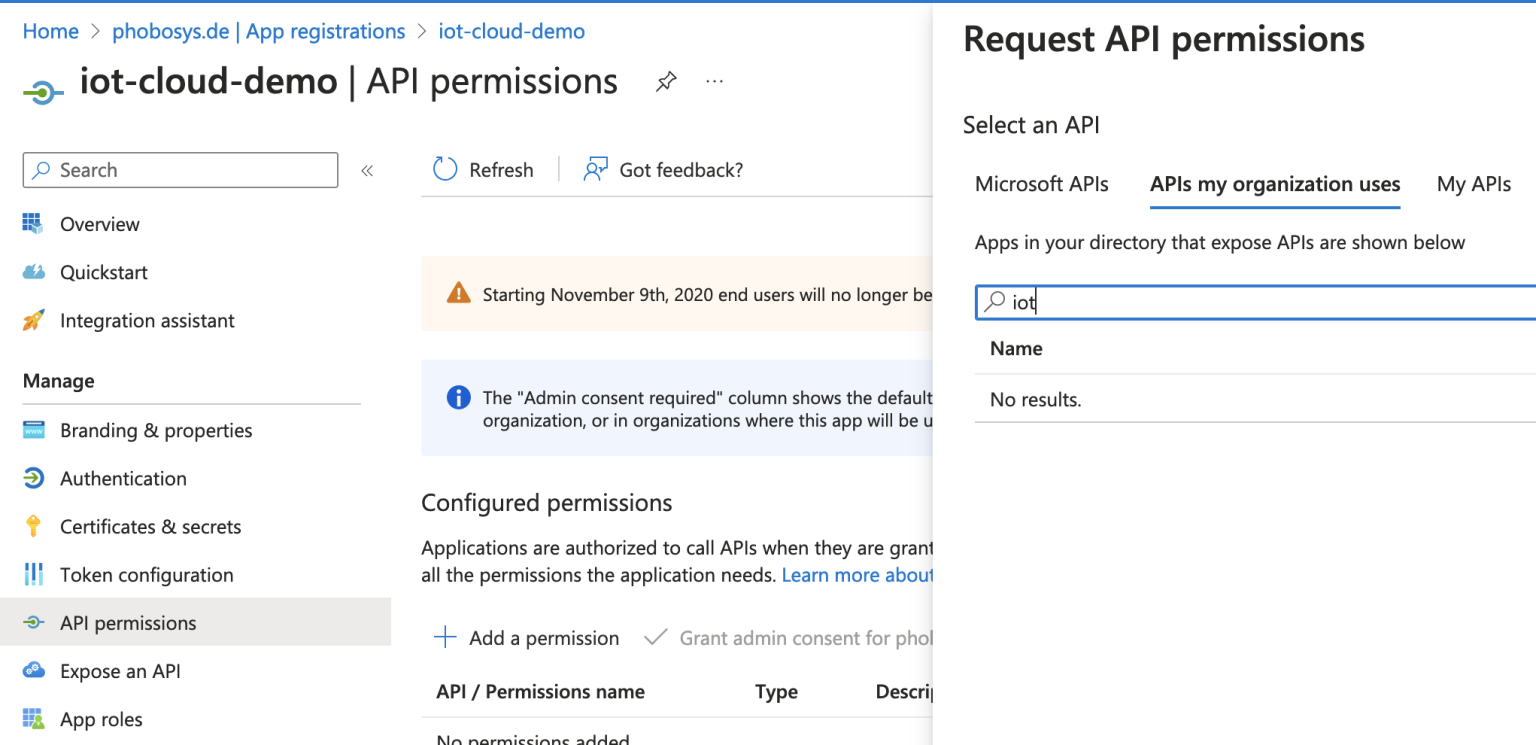The height and width of the screenshot is (745, 1536).
Task: Collapse the left sidebar with the double chevron
Action: click(x=367, y=170)
